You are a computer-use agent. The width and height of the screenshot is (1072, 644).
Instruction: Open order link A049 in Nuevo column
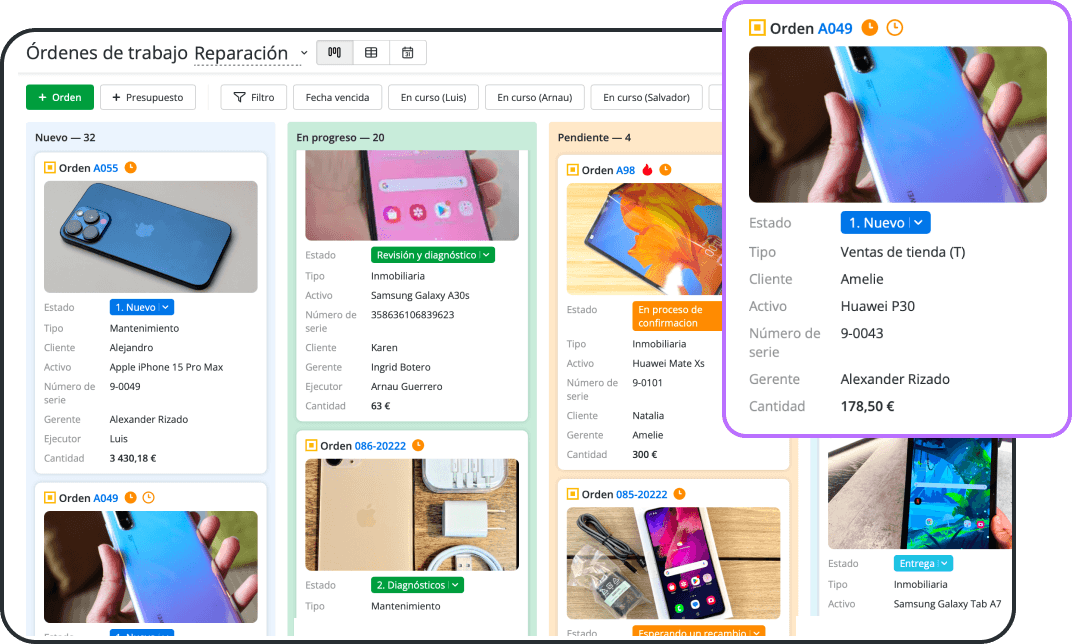click(106, 498)
